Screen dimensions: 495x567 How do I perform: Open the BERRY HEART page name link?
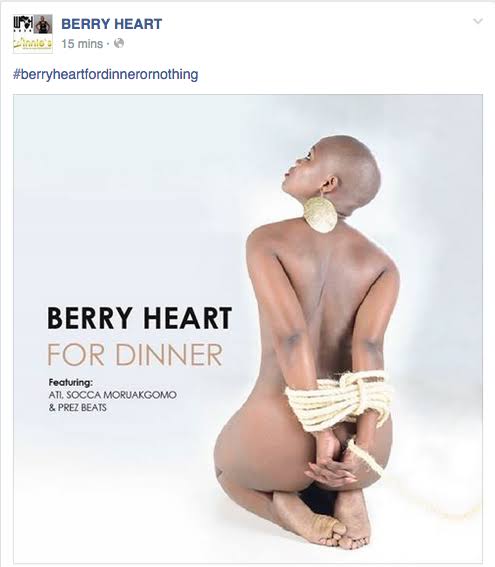point(112,24)
